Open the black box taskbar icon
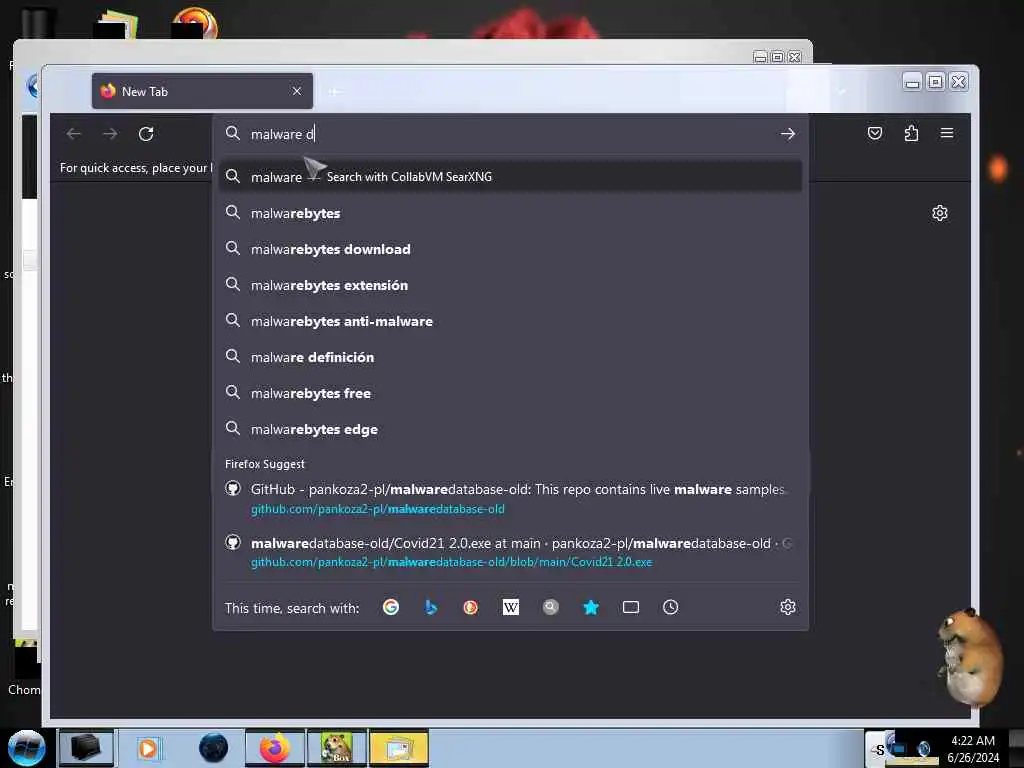This screenshot has height=768, width=1024. coord(86,748)
